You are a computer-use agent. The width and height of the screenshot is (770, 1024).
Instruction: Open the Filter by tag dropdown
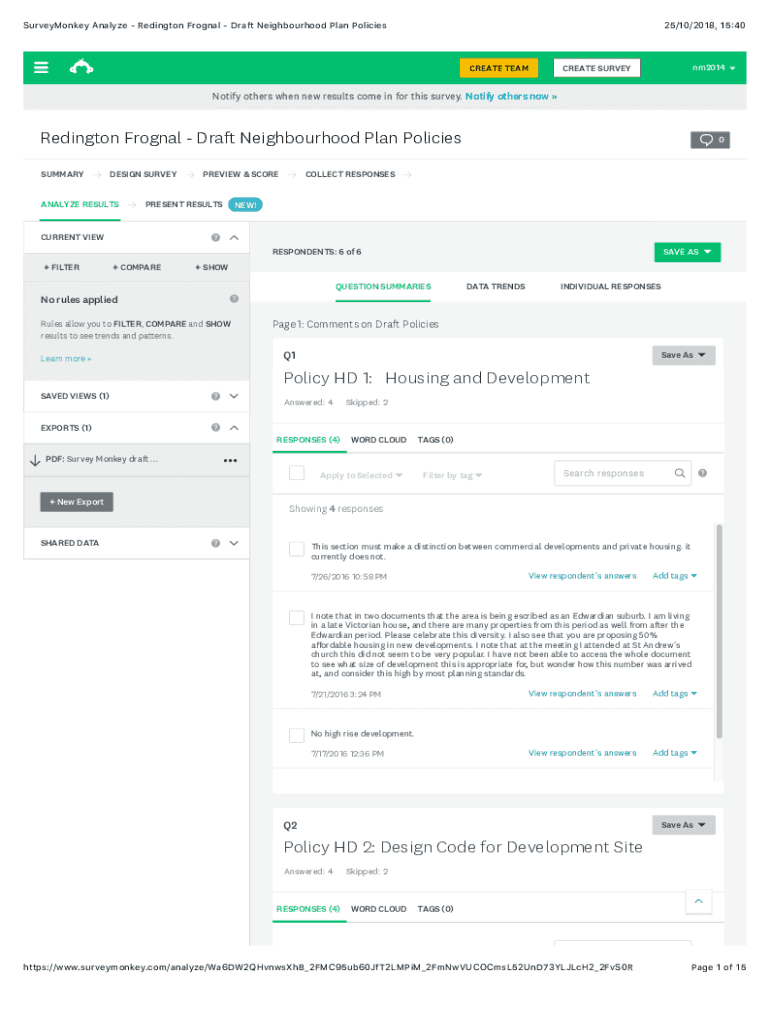click(x=452, y=476)
